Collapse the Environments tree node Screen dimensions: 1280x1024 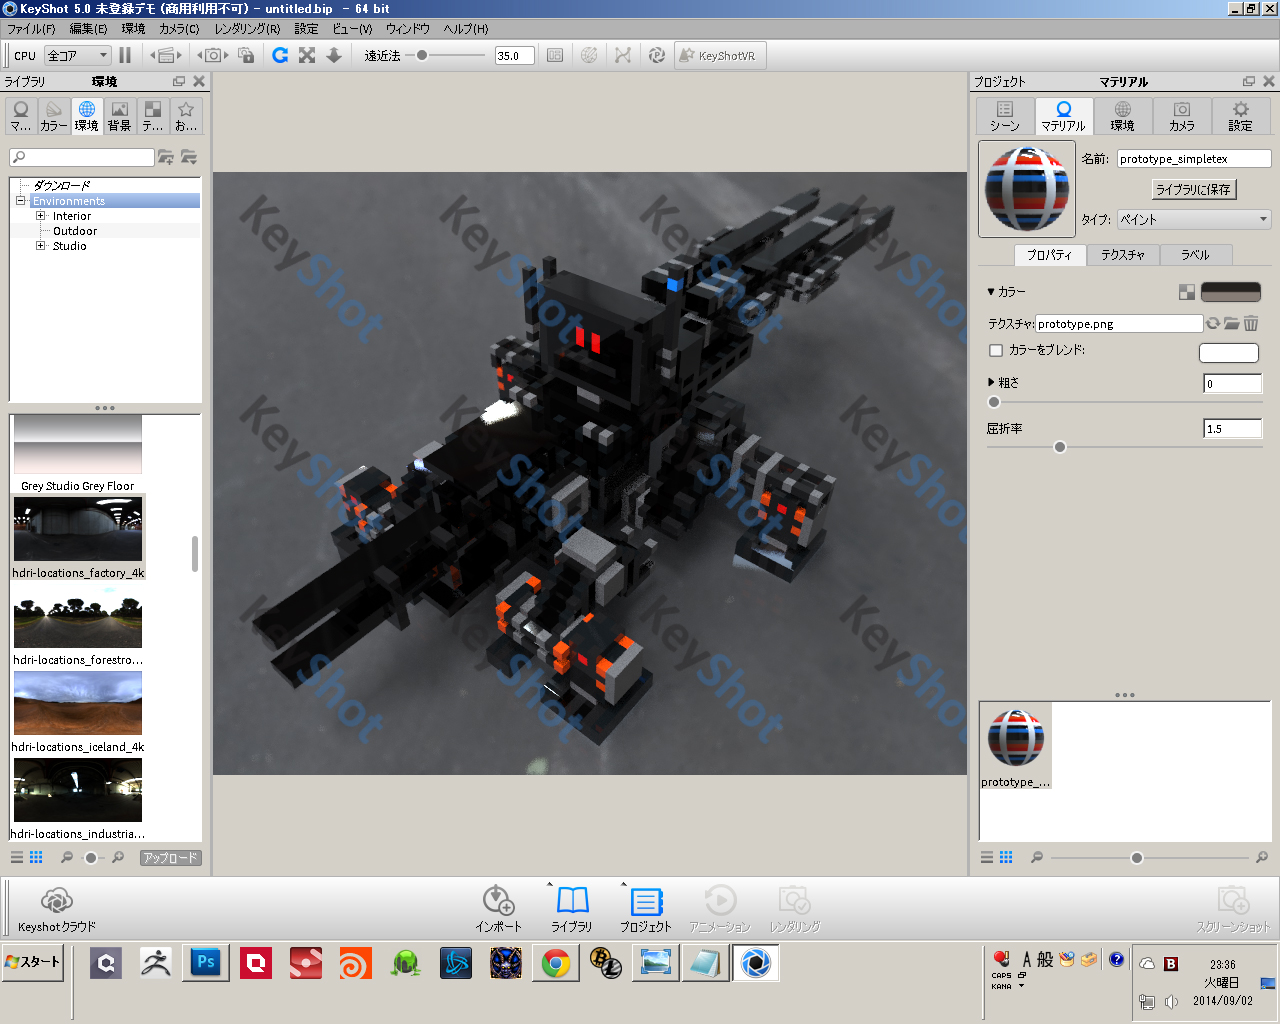(21, 201)
